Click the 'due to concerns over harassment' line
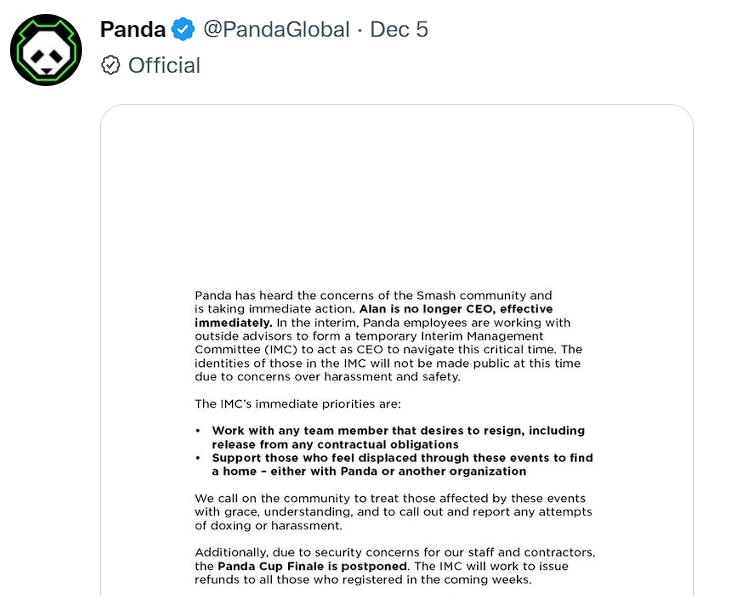 point(327,377)
